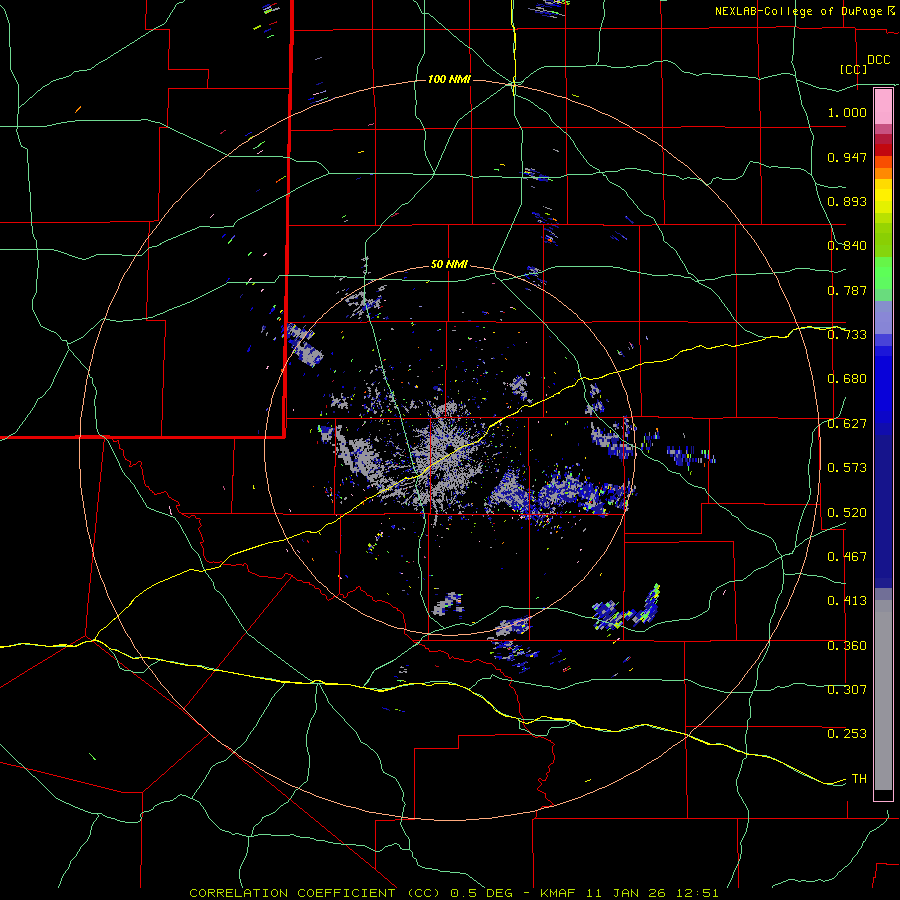The image size is (900, 900).
Task: Pick the pink segment of the color bar
Action: [x=883, y=107]
